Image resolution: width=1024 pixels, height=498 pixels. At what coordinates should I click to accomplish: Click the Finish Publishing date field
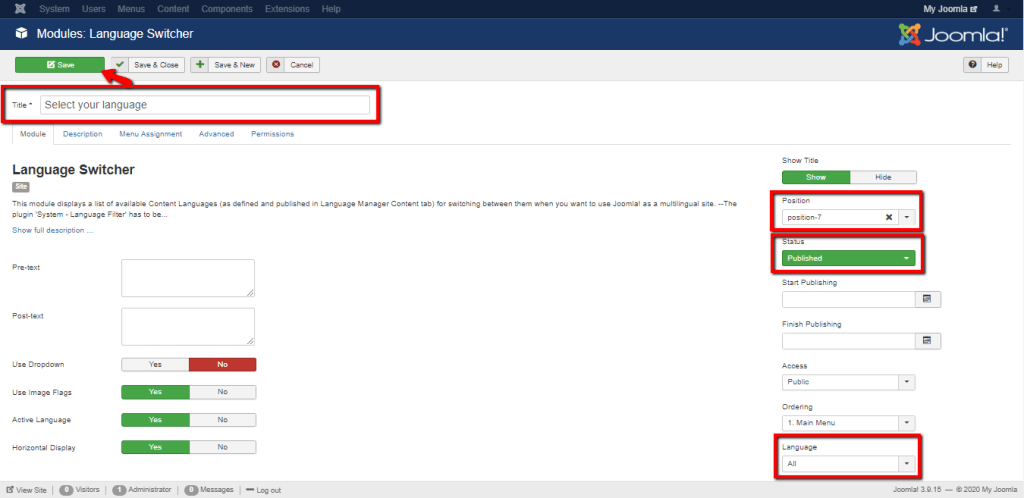(x=850, y=341)
